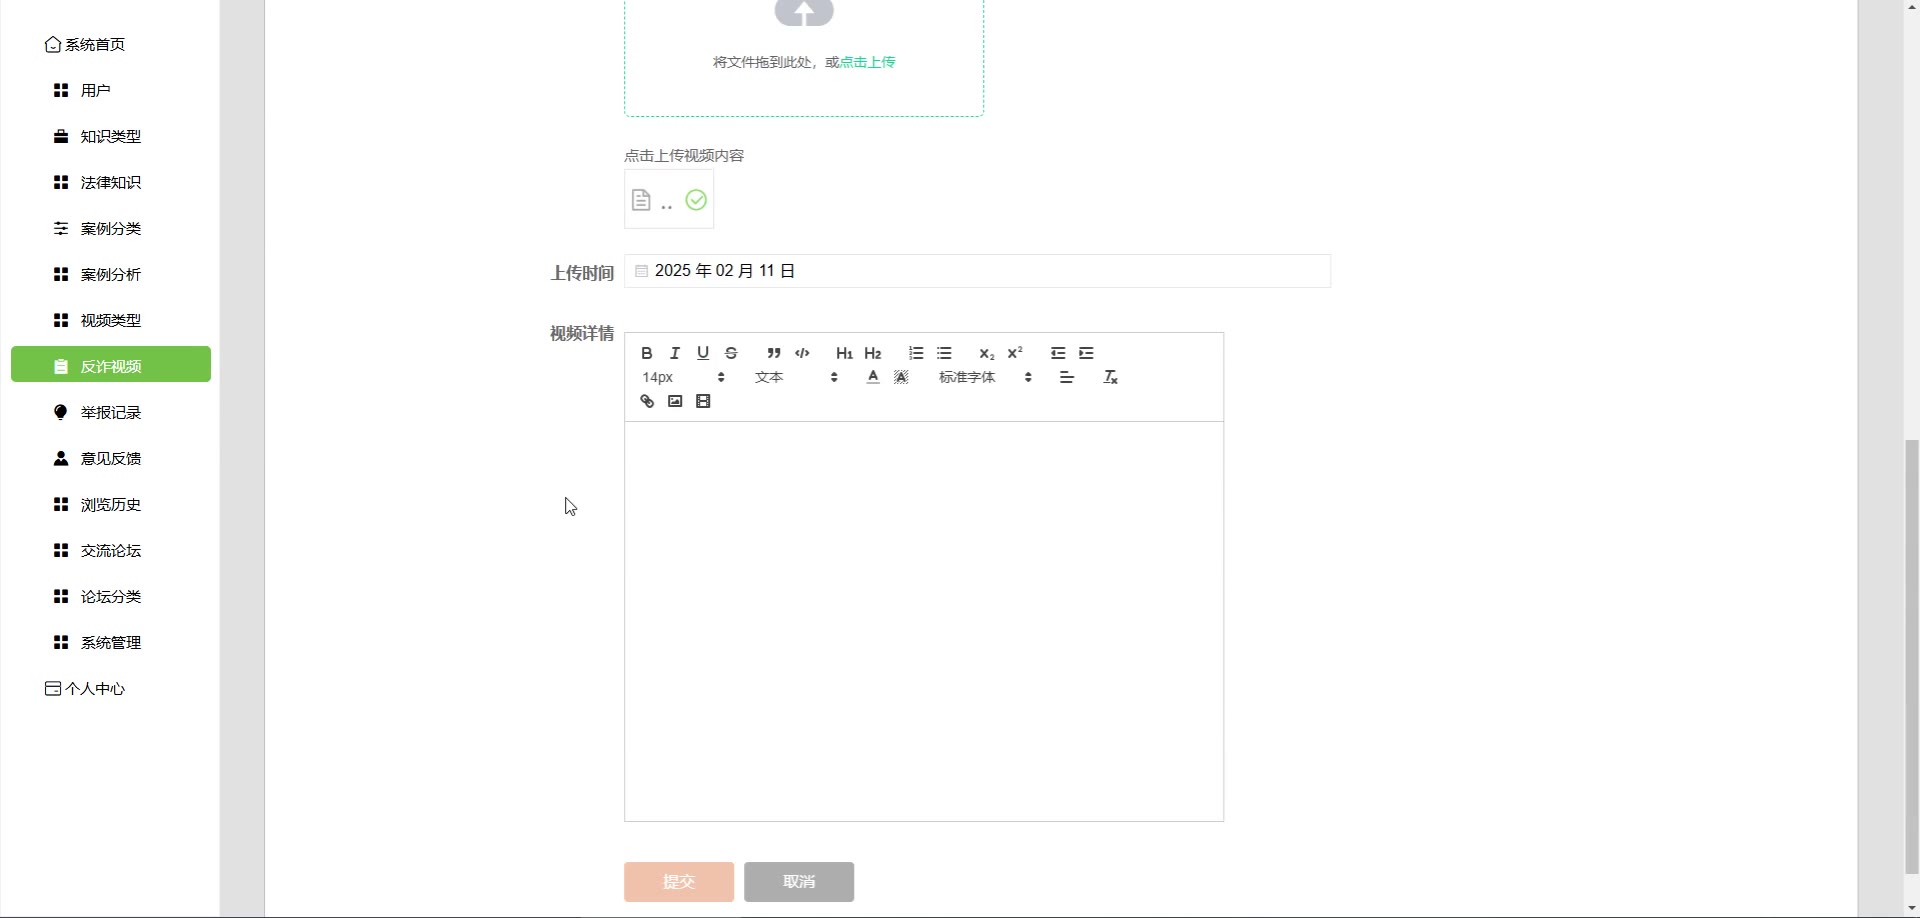Click the code block icon
Screen dimensions: 1920x918
tap(802, 353)
